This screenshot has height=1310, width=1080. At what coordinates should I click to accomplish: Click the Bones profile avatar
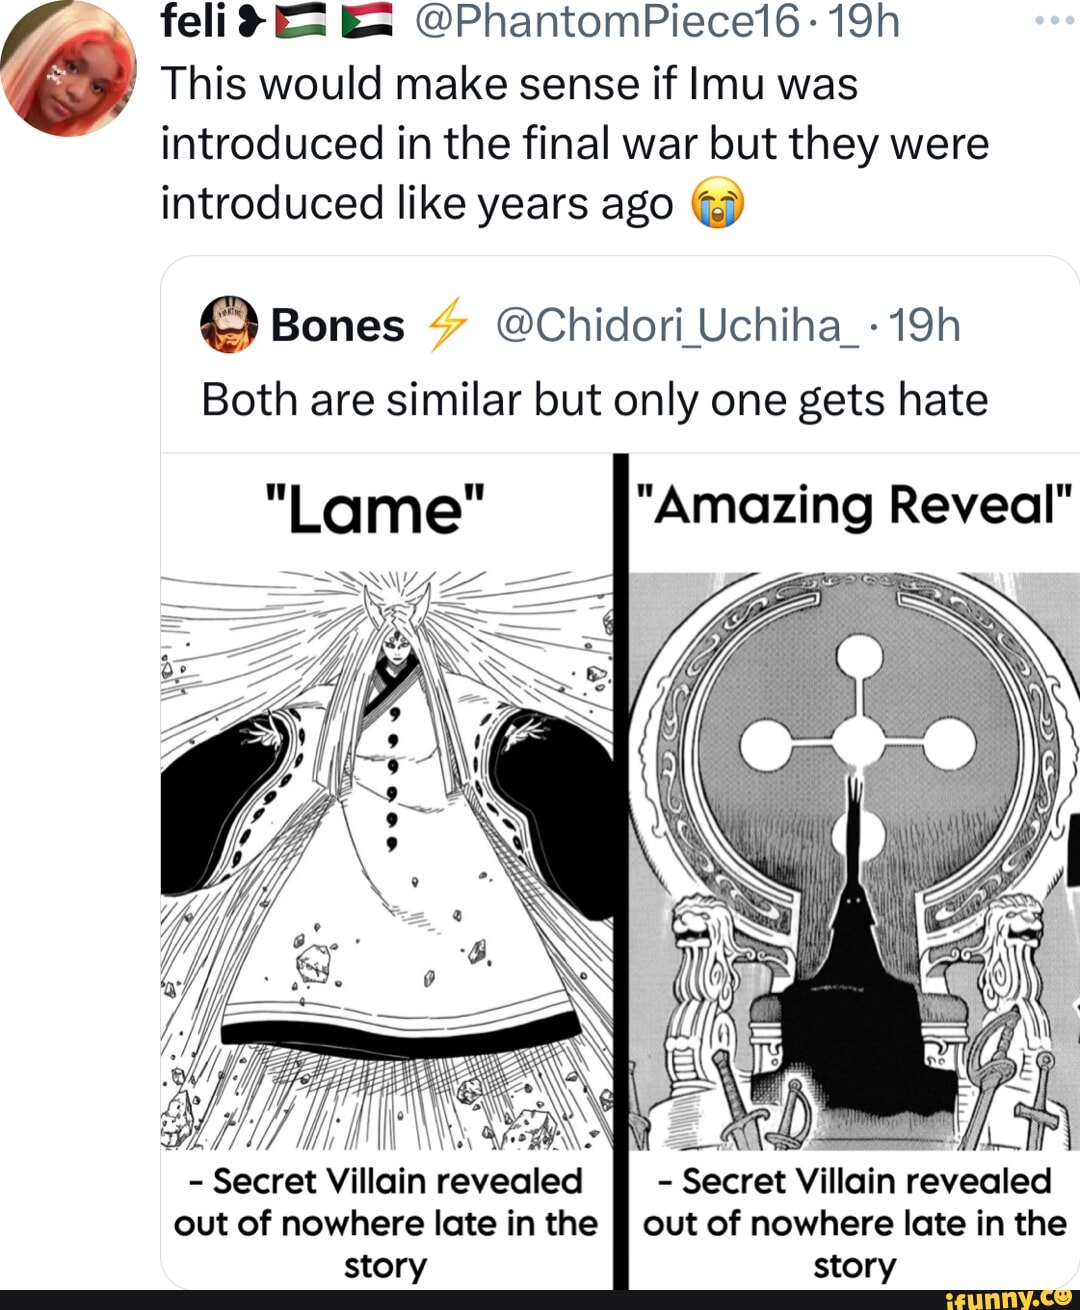pyautogui.click(x=229, y=325)
